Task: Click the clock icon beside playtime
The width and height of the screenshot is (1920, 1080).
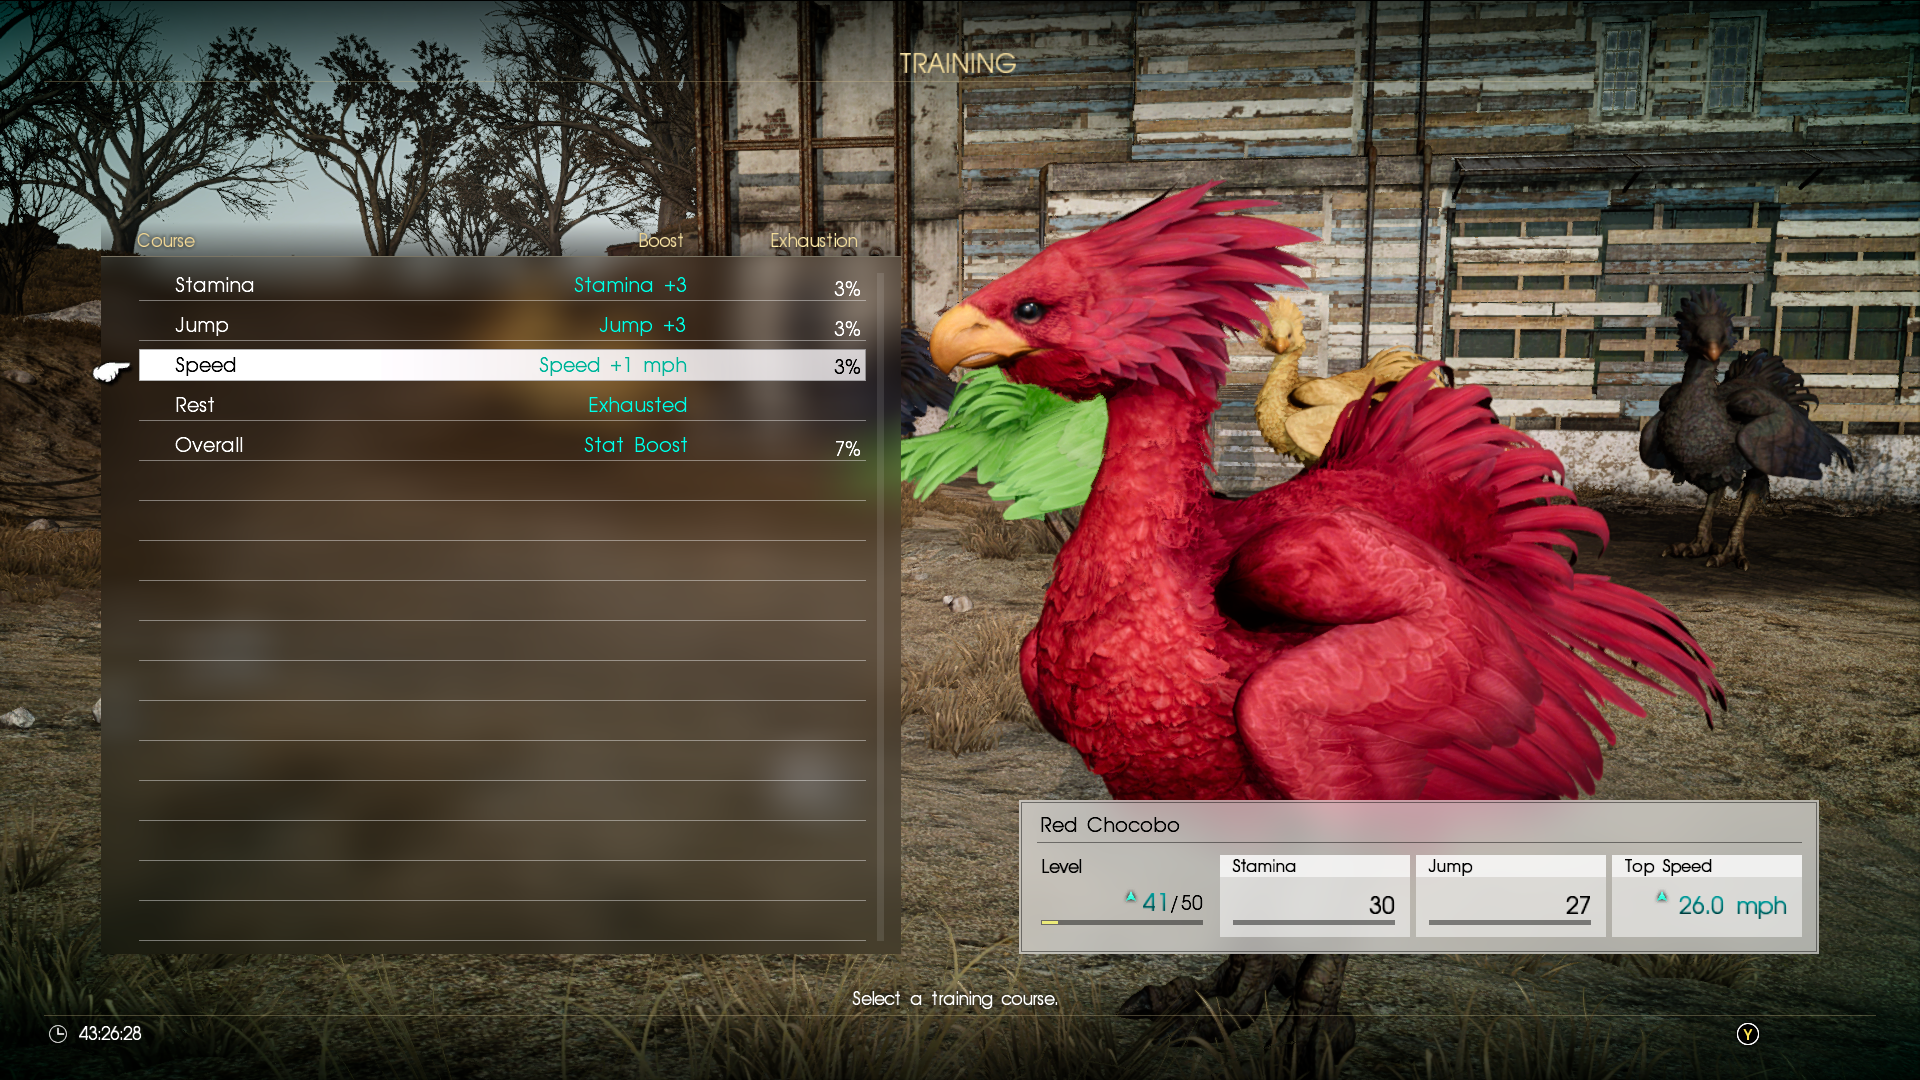Action: tap(58, 1034)
